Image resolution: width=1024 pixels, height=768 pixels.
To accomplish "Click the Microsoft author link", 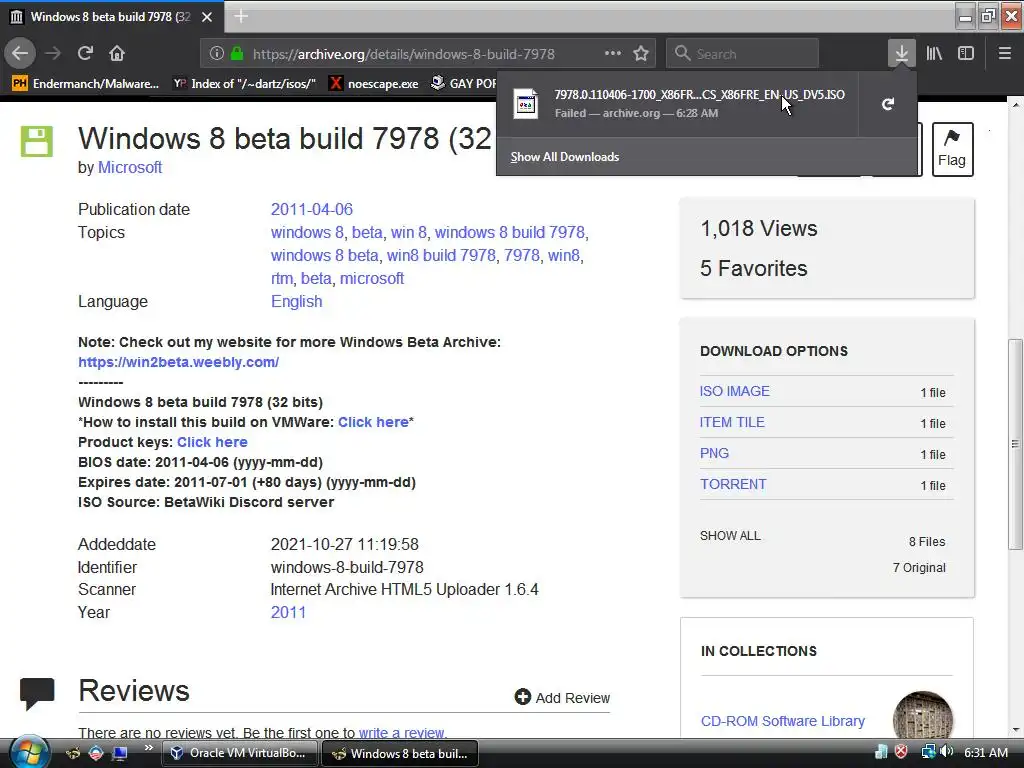I will tap(130, 167).
